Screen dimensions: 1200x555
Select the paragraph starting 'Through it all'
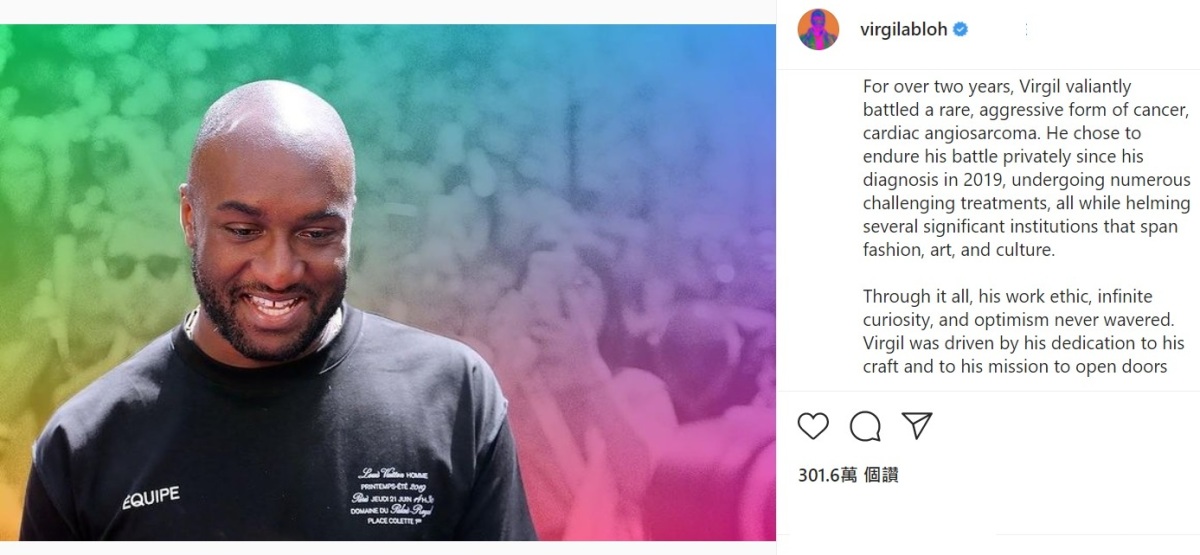1023,332
